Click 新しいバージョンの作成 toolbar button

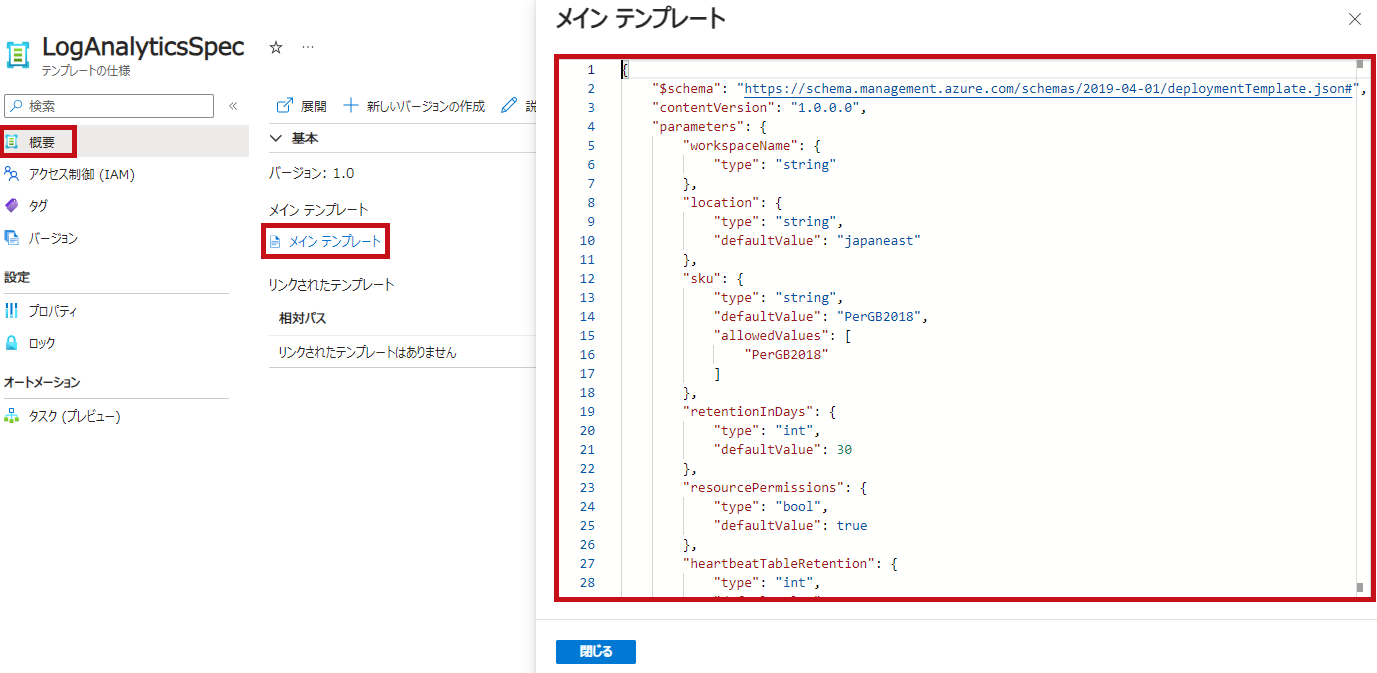[x=415, y=106]
